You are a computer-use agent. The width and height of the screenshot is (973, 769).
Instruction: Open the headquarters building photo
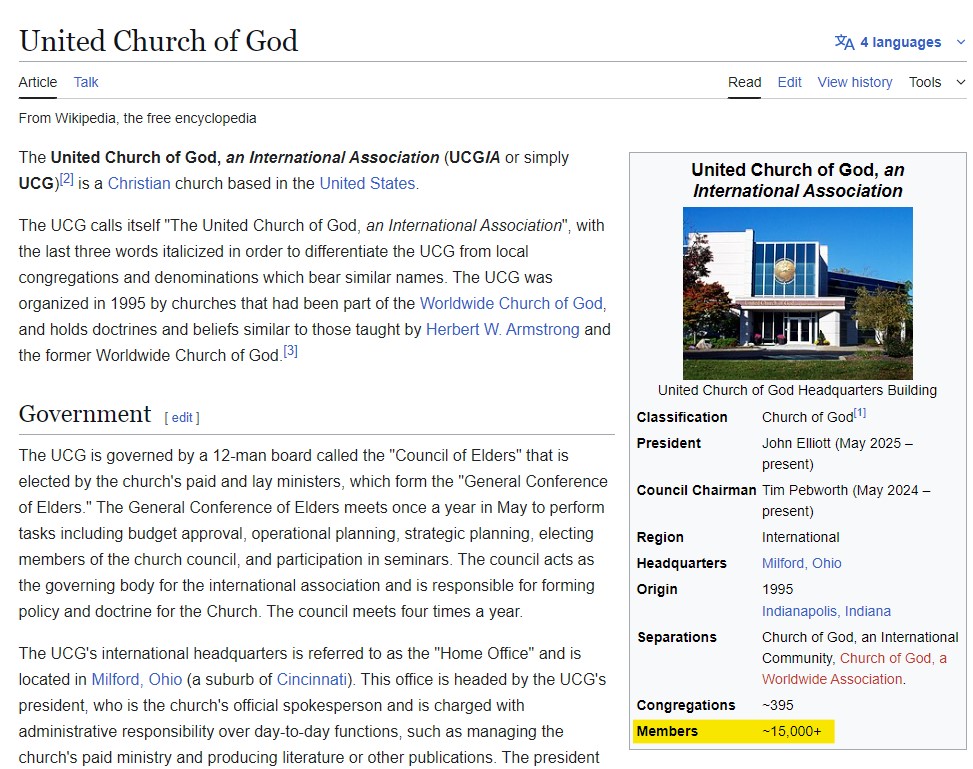tap(797, 293)
